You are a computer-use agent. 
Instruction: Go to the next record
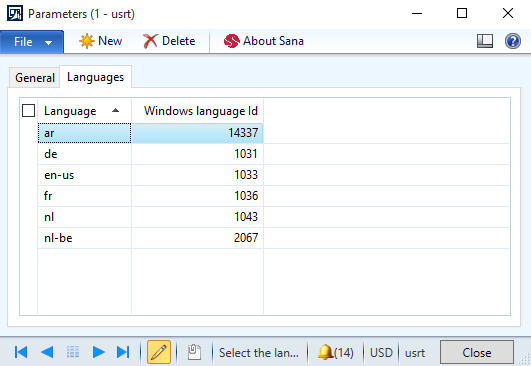tap(98, 352)
